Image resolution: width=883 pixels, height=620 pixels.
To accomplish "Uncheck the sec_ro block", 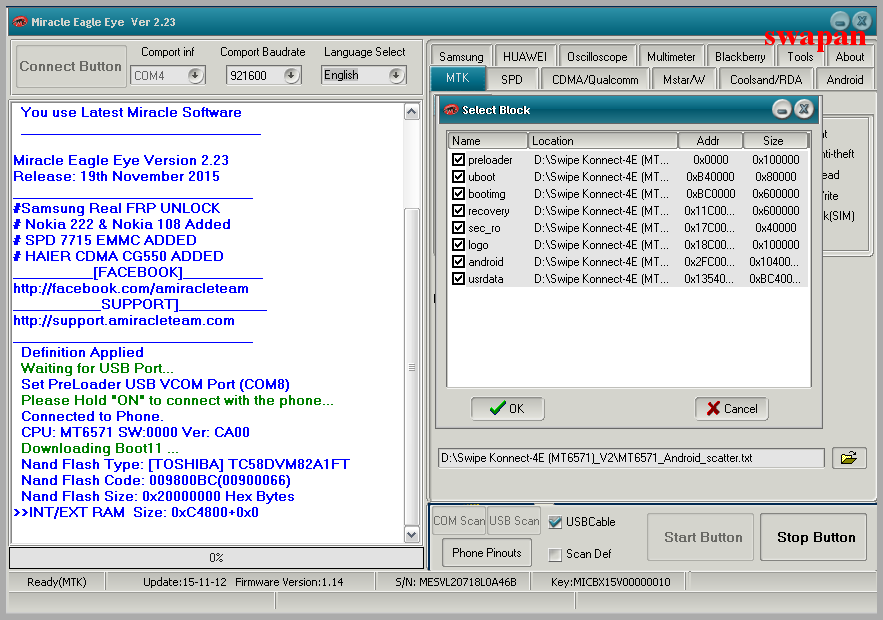I will click(458, 228).
